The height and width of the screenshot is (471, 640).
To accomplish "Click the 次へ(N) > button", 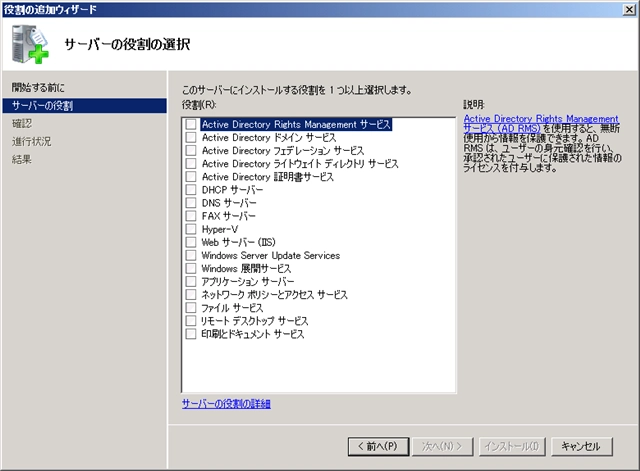I will click(x=442, y=447).
